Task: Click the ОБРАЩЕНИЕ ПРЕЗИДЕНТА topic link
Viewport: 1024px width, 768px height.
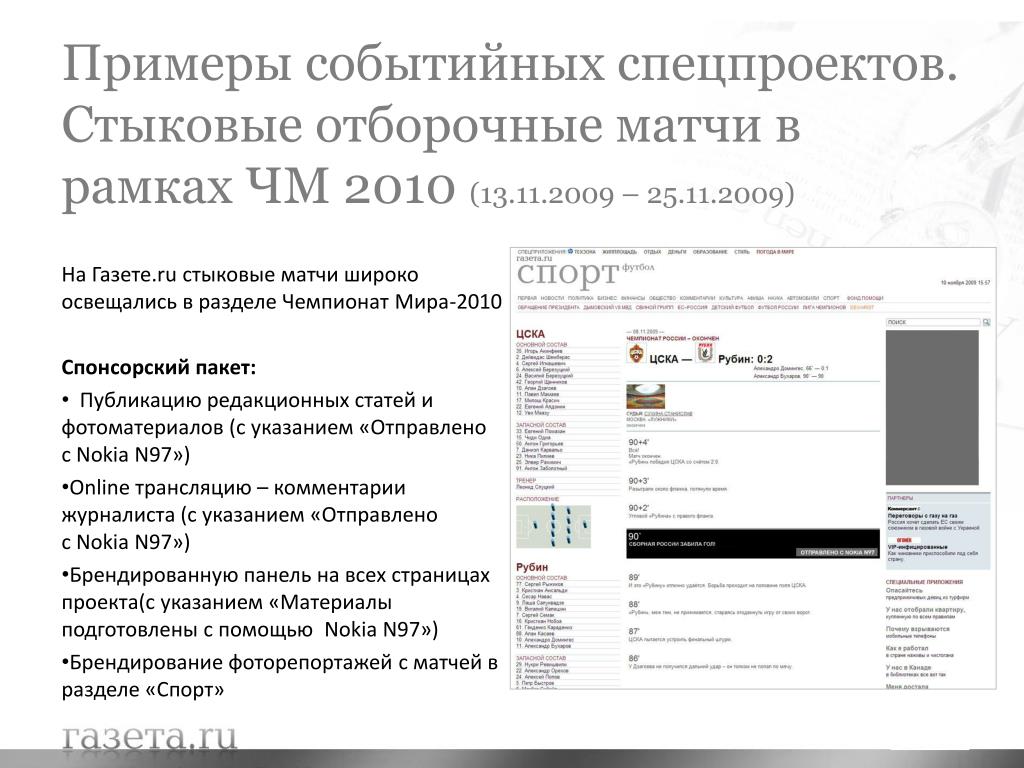Action: 549,308
